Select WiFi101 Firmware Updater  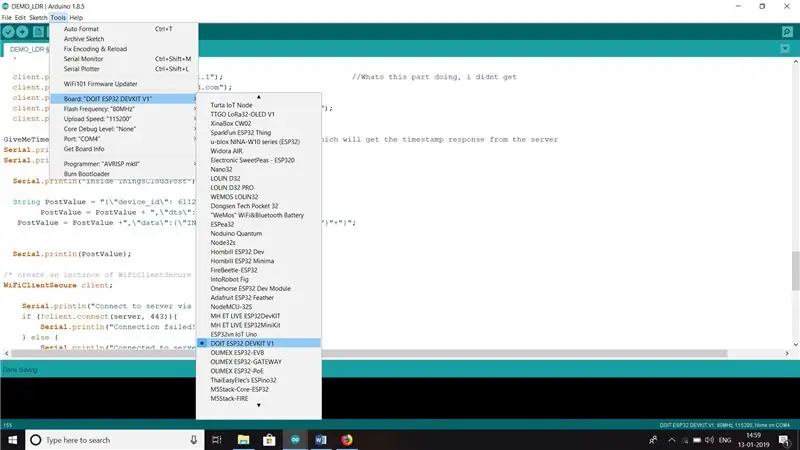click(124, 84)
